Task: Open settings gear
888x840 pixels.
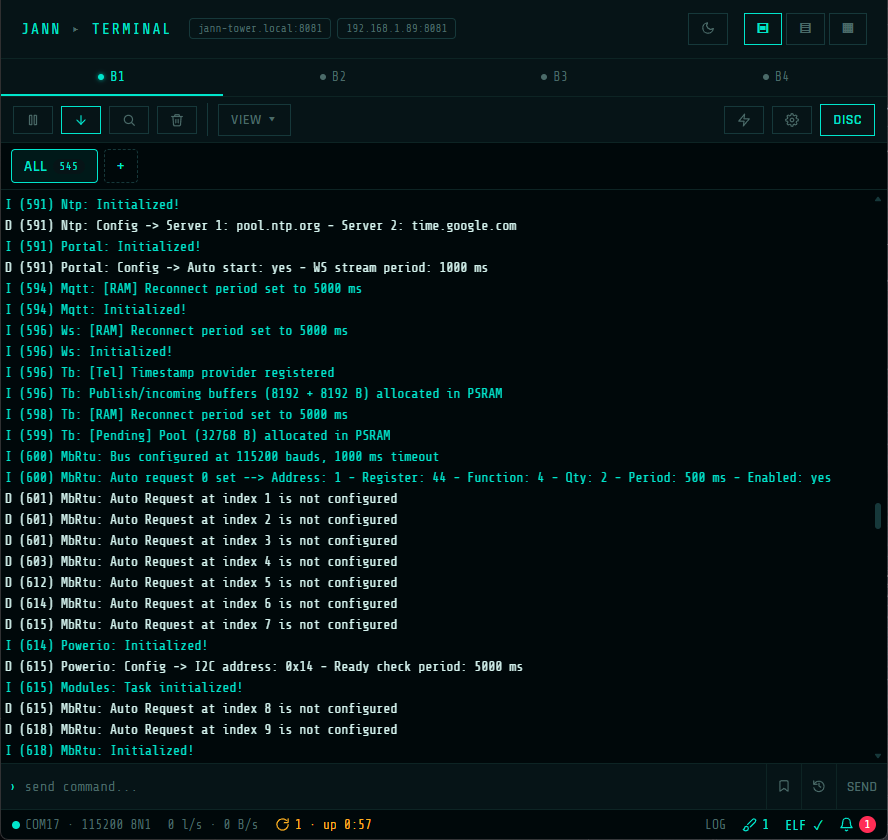Action: 792,120
